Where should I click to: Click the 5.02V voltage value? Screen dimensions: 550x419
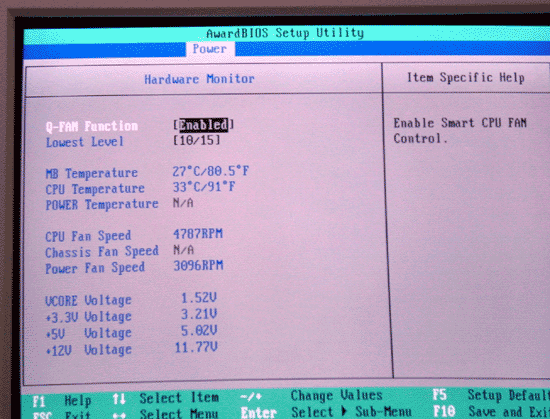pos(199,330)
